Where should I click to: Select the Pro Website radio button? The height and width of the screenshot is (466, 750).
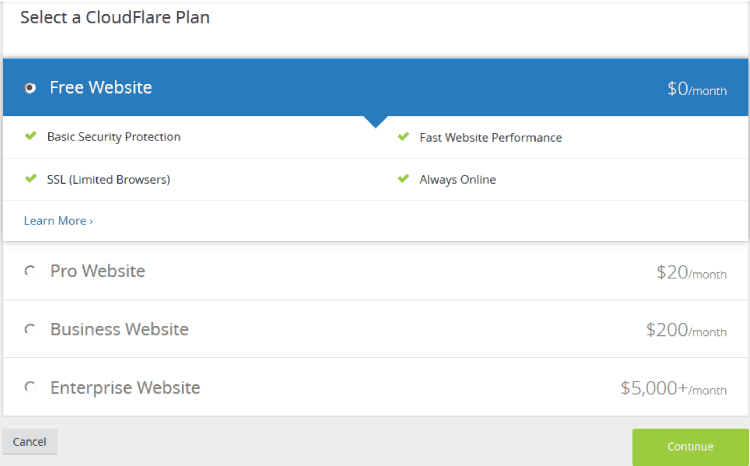tap(30, 271)
